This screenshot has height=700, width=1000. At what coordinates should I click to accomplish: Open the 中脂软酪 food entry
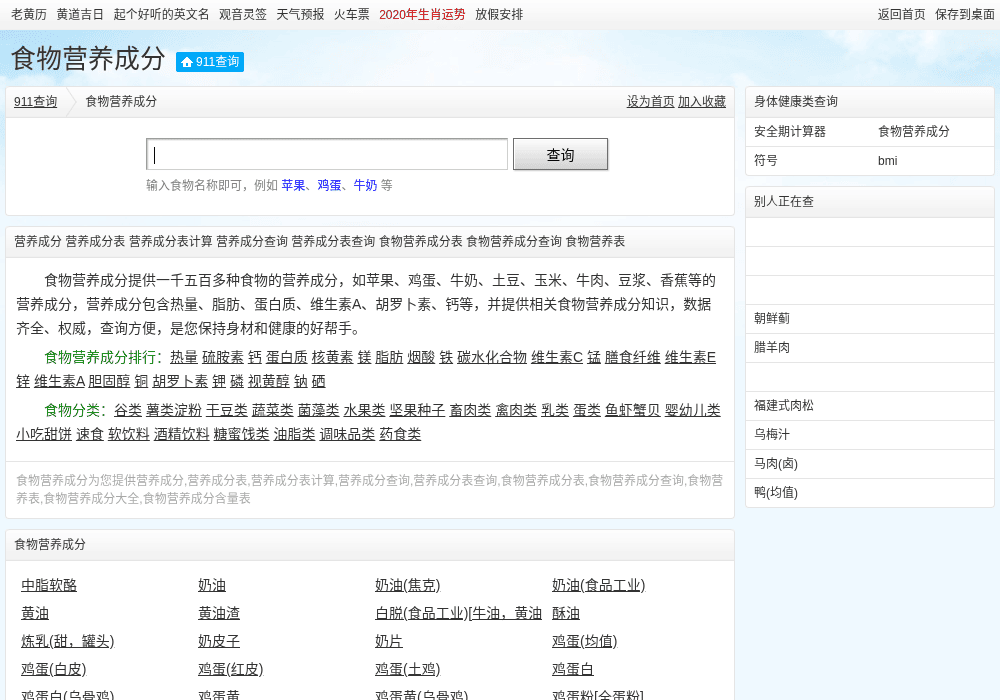point(49,585)
